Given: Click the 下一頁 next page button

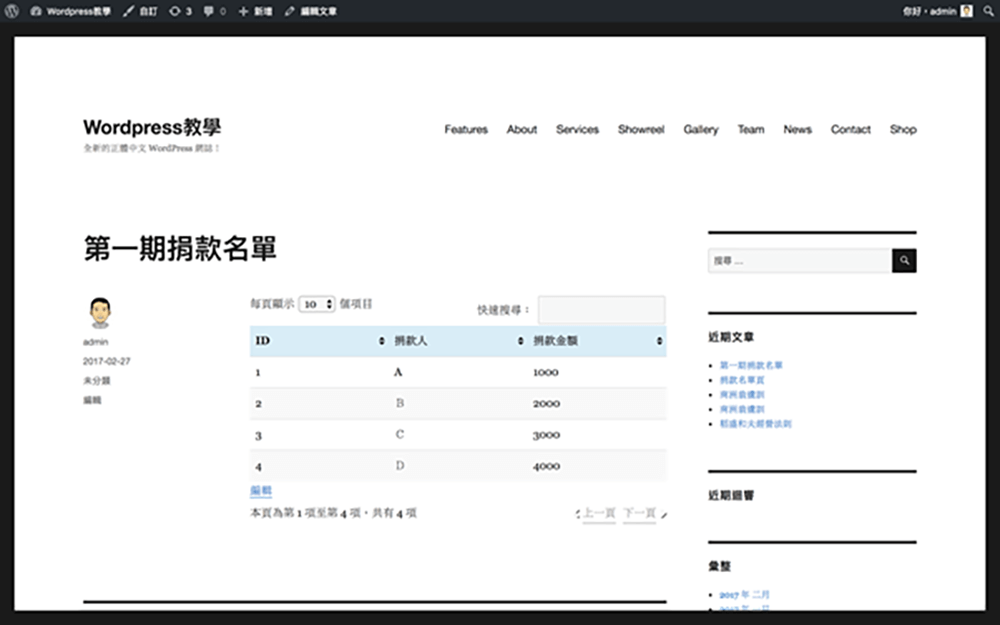Looking at the screenshot, I should coord(640,513).
